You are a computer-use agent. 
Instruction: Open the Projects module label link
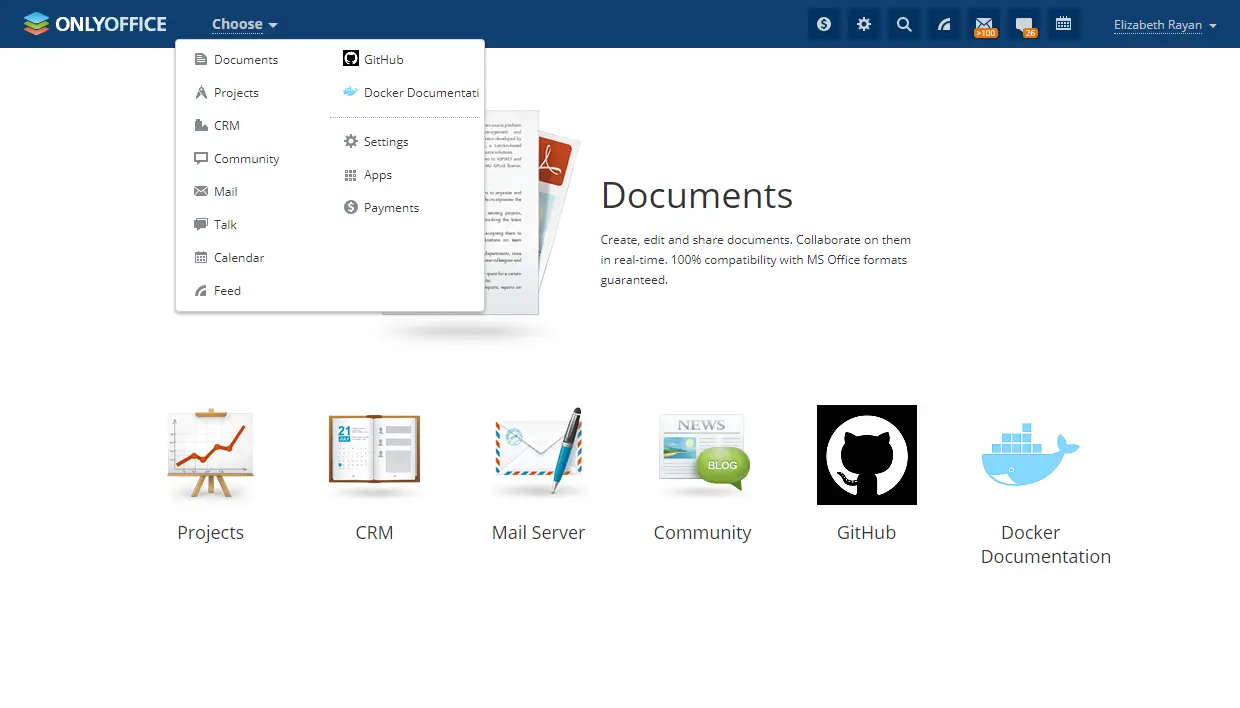pos(210,533)
